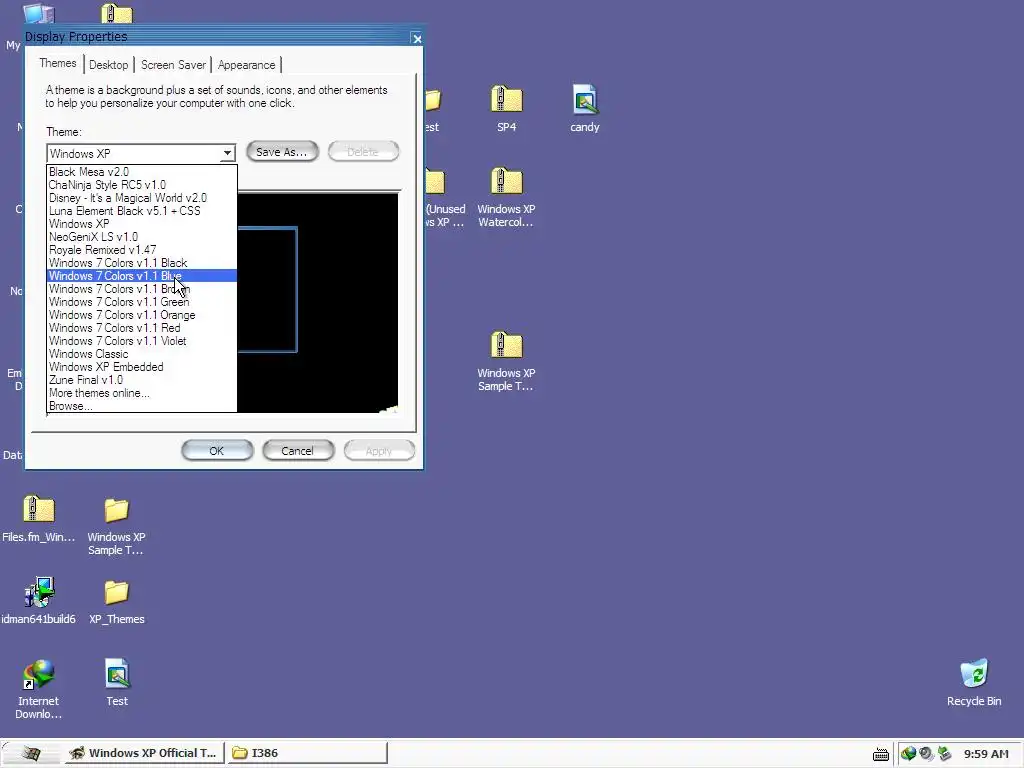Viewport: 1024px width, 768px height.
Task: Close the Display Properties dialog
Action: click(417, 39)
